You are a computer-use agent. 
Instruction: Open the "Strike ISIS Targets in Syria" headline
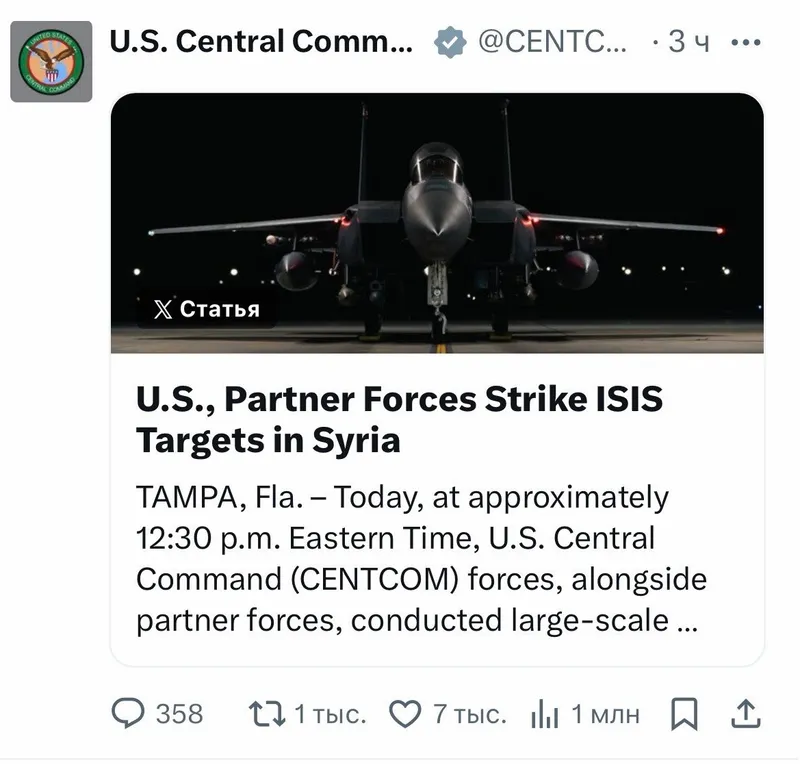pyautogui.click(x=400, y=419)
